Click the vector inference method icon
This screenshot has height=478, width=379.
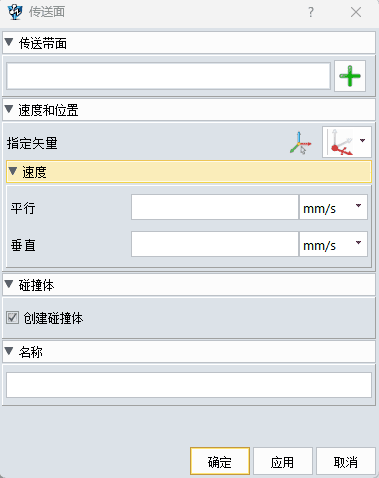coord(340,142)
